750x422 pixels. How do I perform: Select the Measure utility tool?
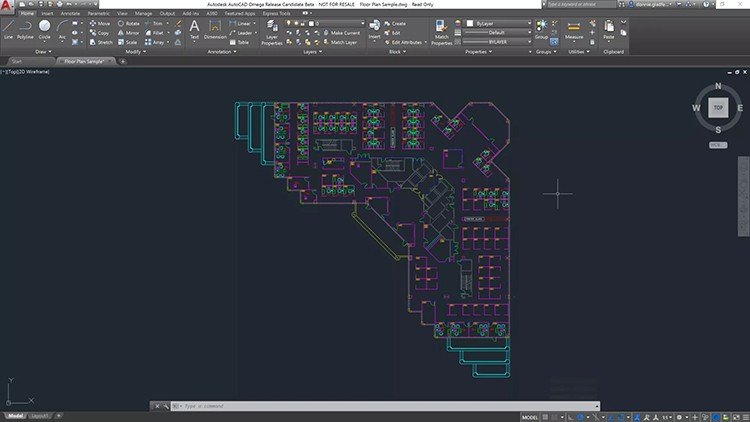(574, 30)
